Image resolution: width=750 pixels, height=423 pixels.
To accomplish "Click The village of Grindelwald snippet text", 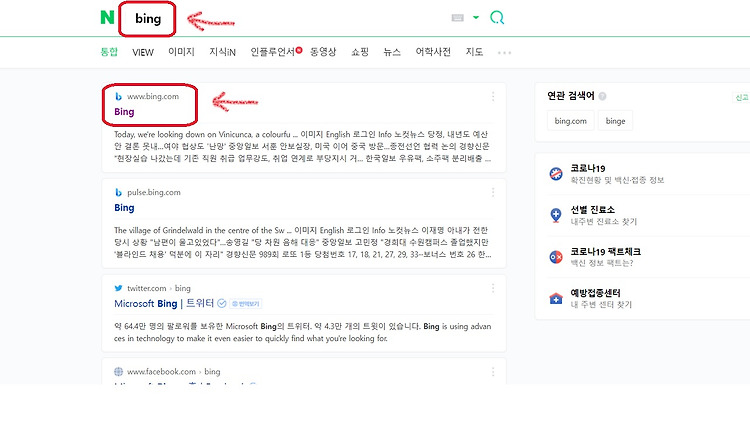I will click(x=302, y=242).
